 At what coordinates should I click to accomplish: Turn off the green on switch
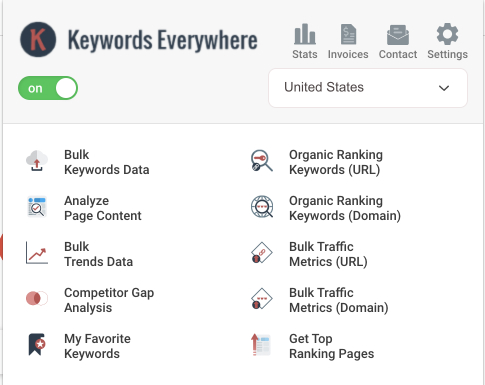pyautogui.click(x=48, y=88)
